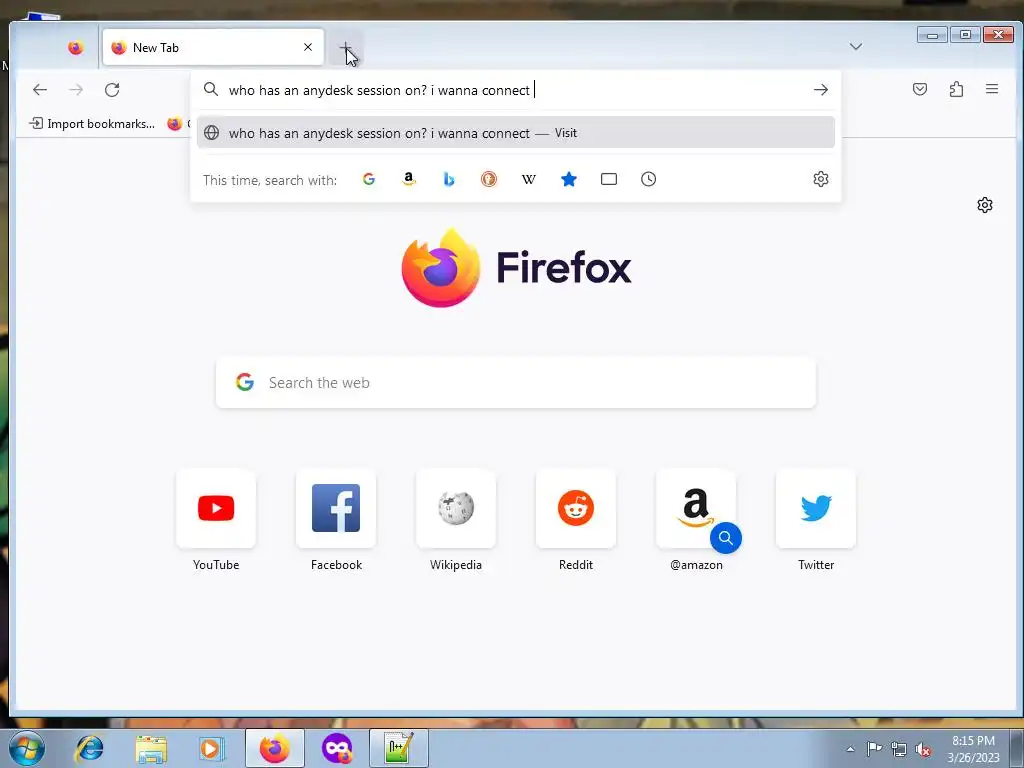Open a new tab with plus button

pyautogui.click(x=345, y=48)
